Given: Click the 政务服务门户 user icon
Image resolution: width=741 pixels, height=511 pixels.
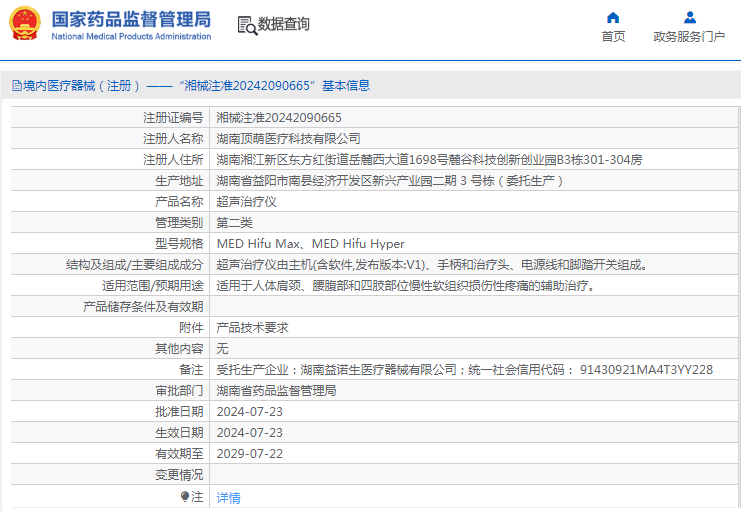Looking at the screenshot, I should [689, 18].
